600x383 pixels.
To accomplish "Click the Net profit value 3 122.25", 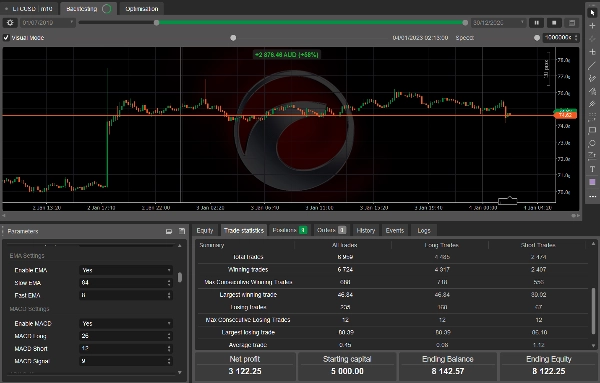I will click(x=245, y=371).
